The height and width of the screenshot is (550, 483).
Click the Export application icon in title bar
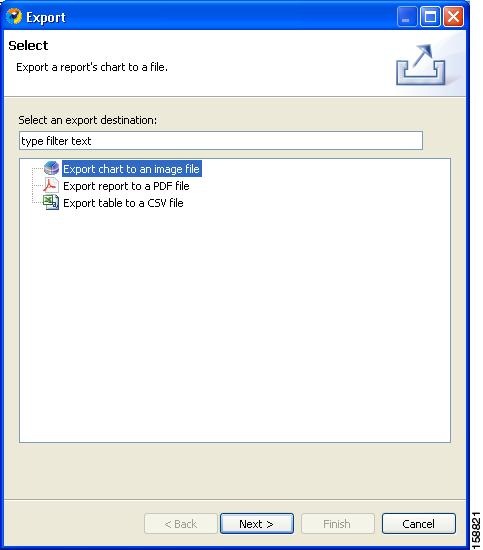(x=14, y=16)
